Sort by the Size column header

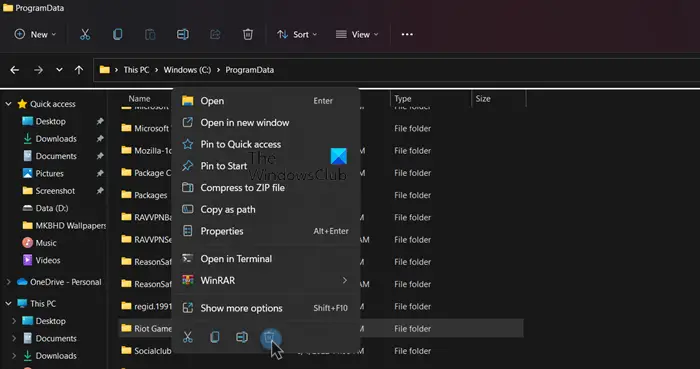click(x=483, y=99)
